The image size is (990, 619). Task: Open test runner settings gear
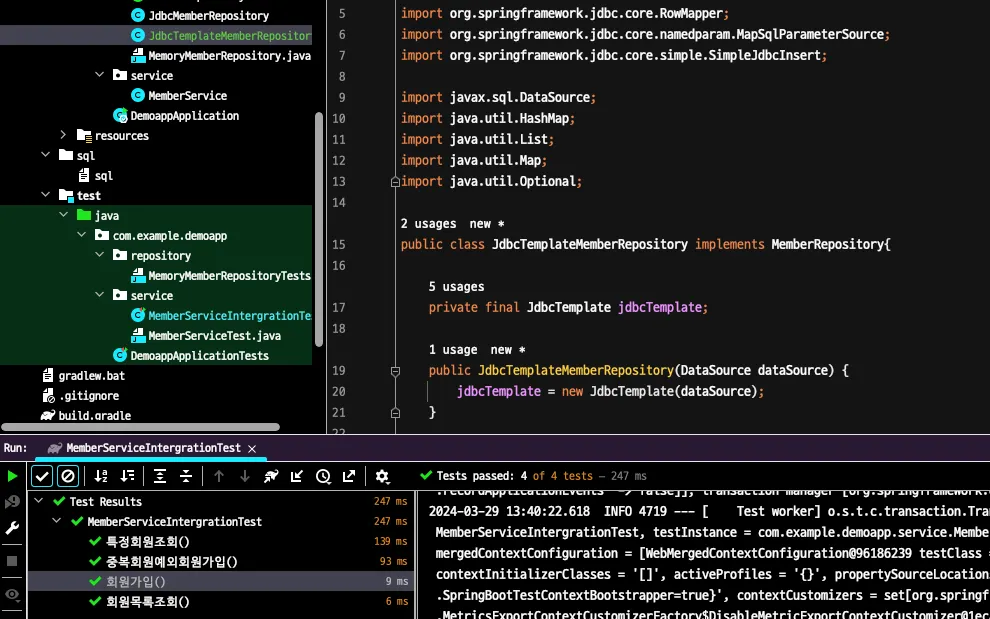[x=382, y=477]
